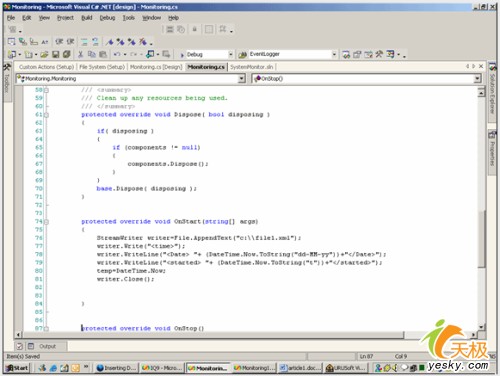Close the active document tab
This screenshot has width=500, height=376.
[x=481, y=66]
